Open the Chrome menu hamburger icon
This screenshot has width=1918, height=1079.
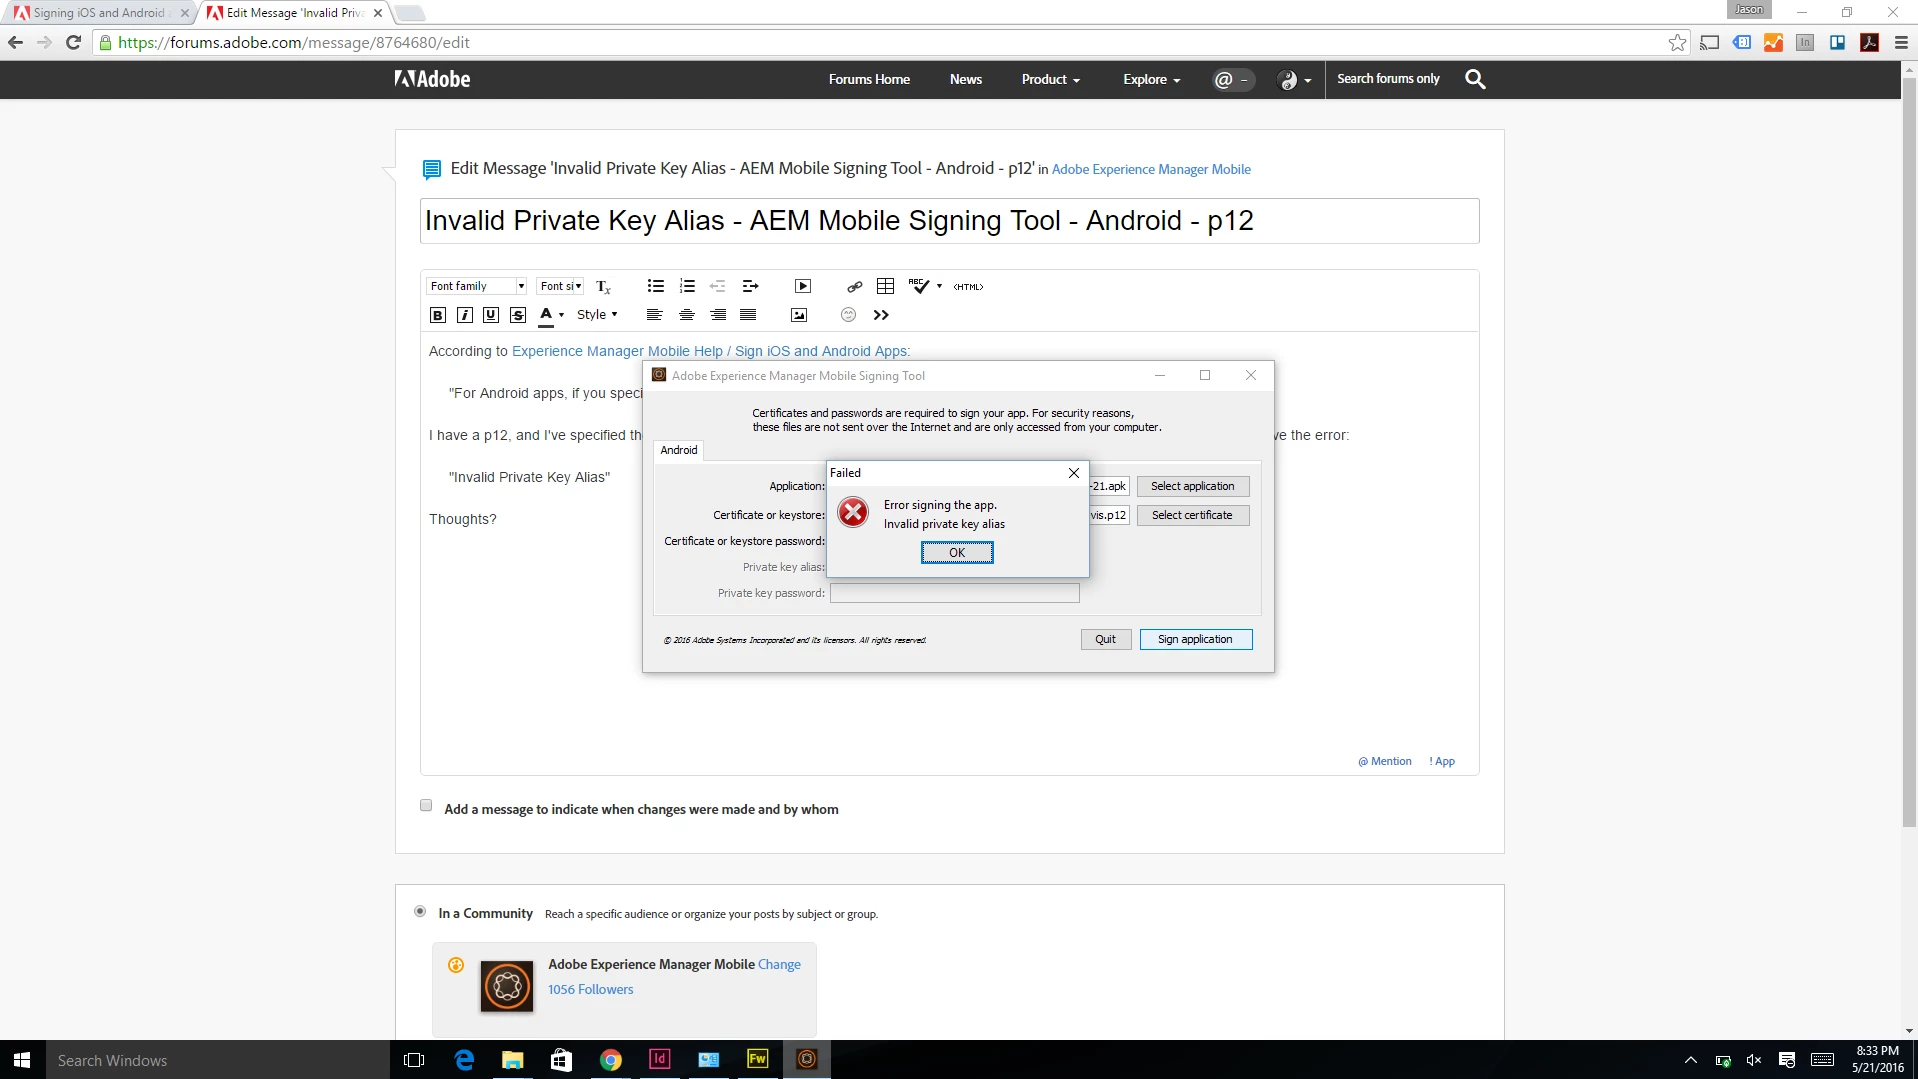[1901, 42]
